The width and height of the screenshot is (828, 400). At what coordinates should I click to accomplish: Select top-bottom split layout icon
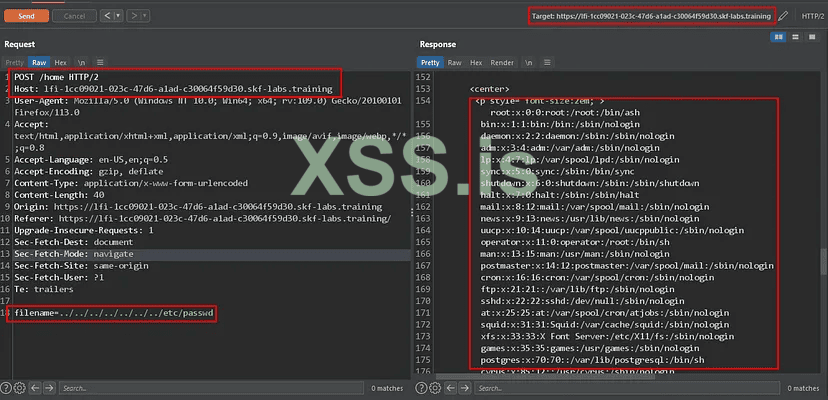(795, 36)
